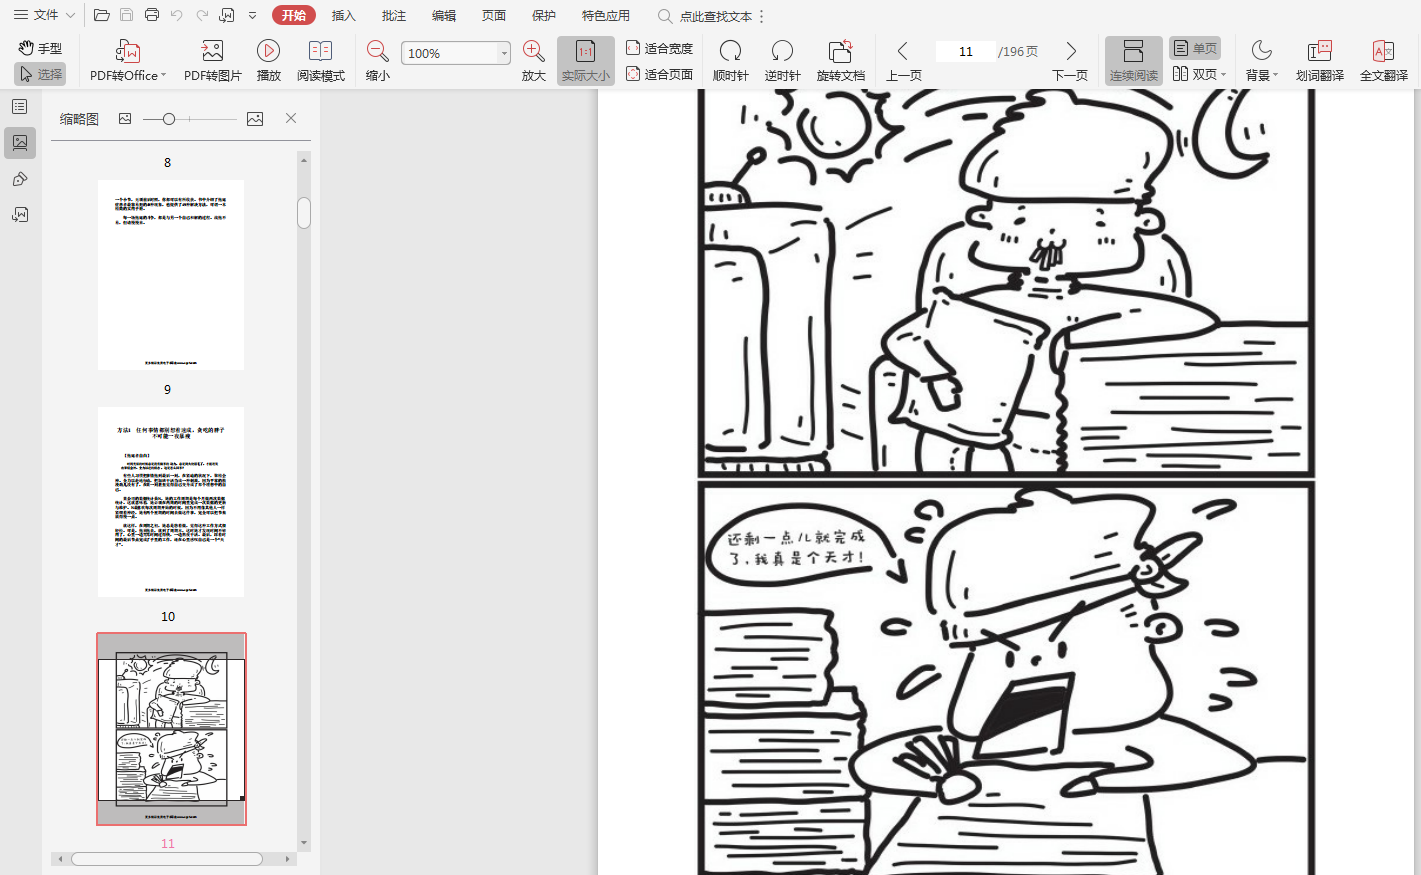Viewport: 1421px width, 875px height.
Task: Click 全文翻译 full-text translation
Action: 1384,61
